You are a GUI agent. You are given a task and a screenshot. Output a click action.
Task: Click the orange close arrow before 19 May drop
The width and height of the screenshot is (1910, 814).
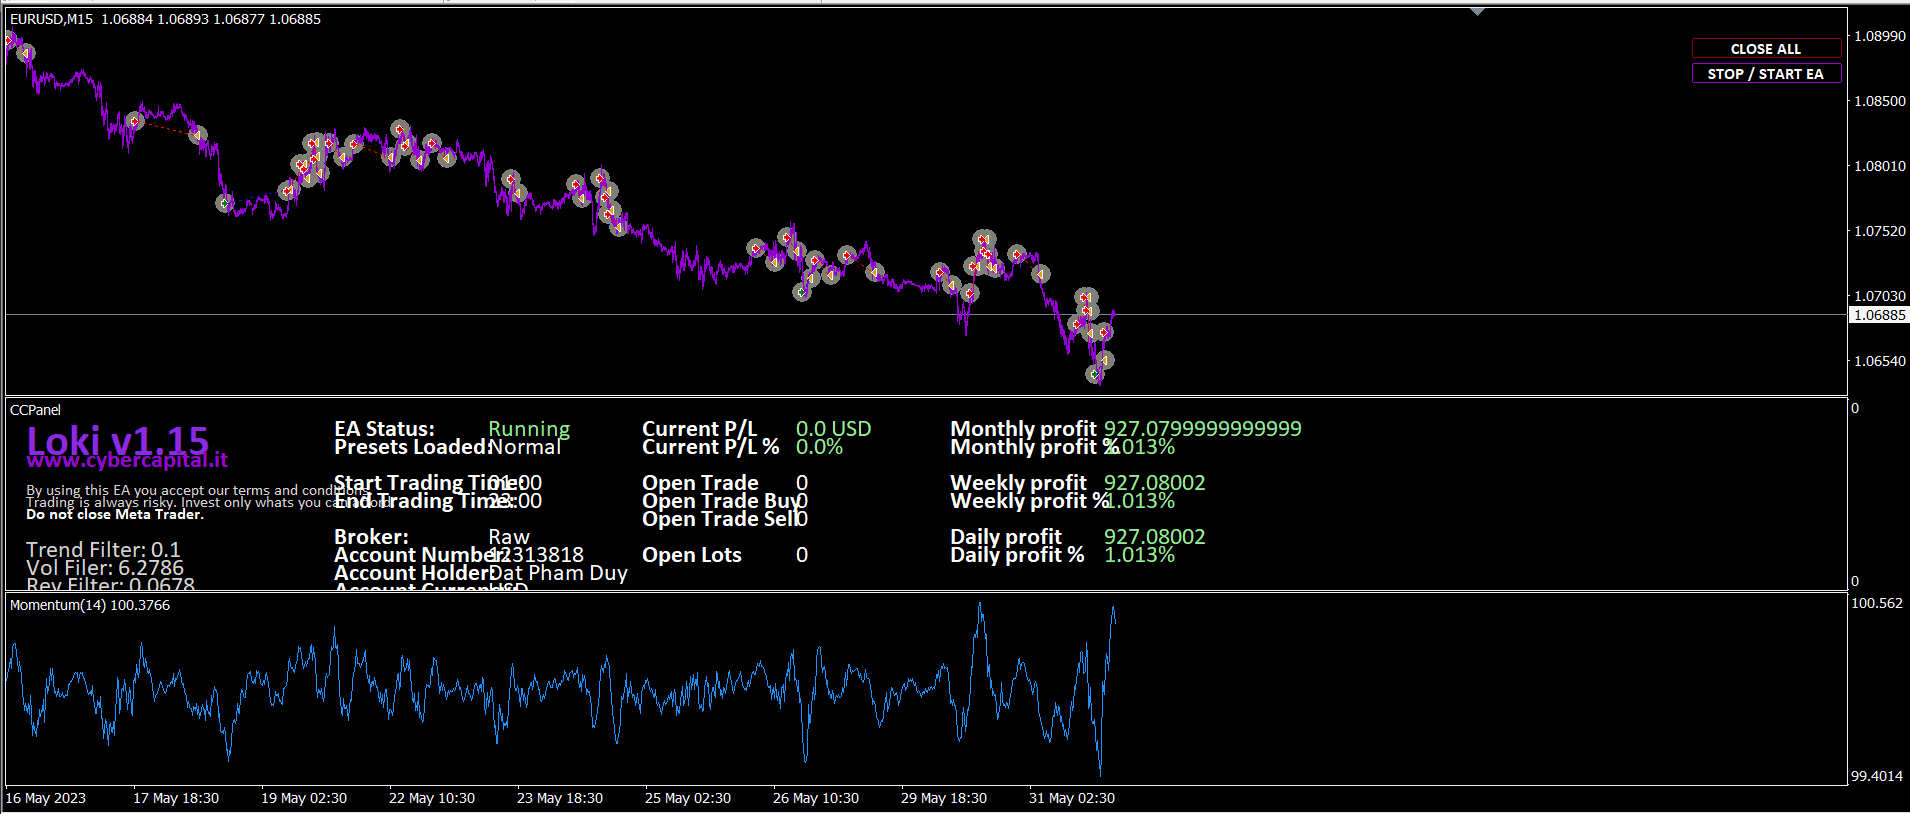click(x=198, y=135)
